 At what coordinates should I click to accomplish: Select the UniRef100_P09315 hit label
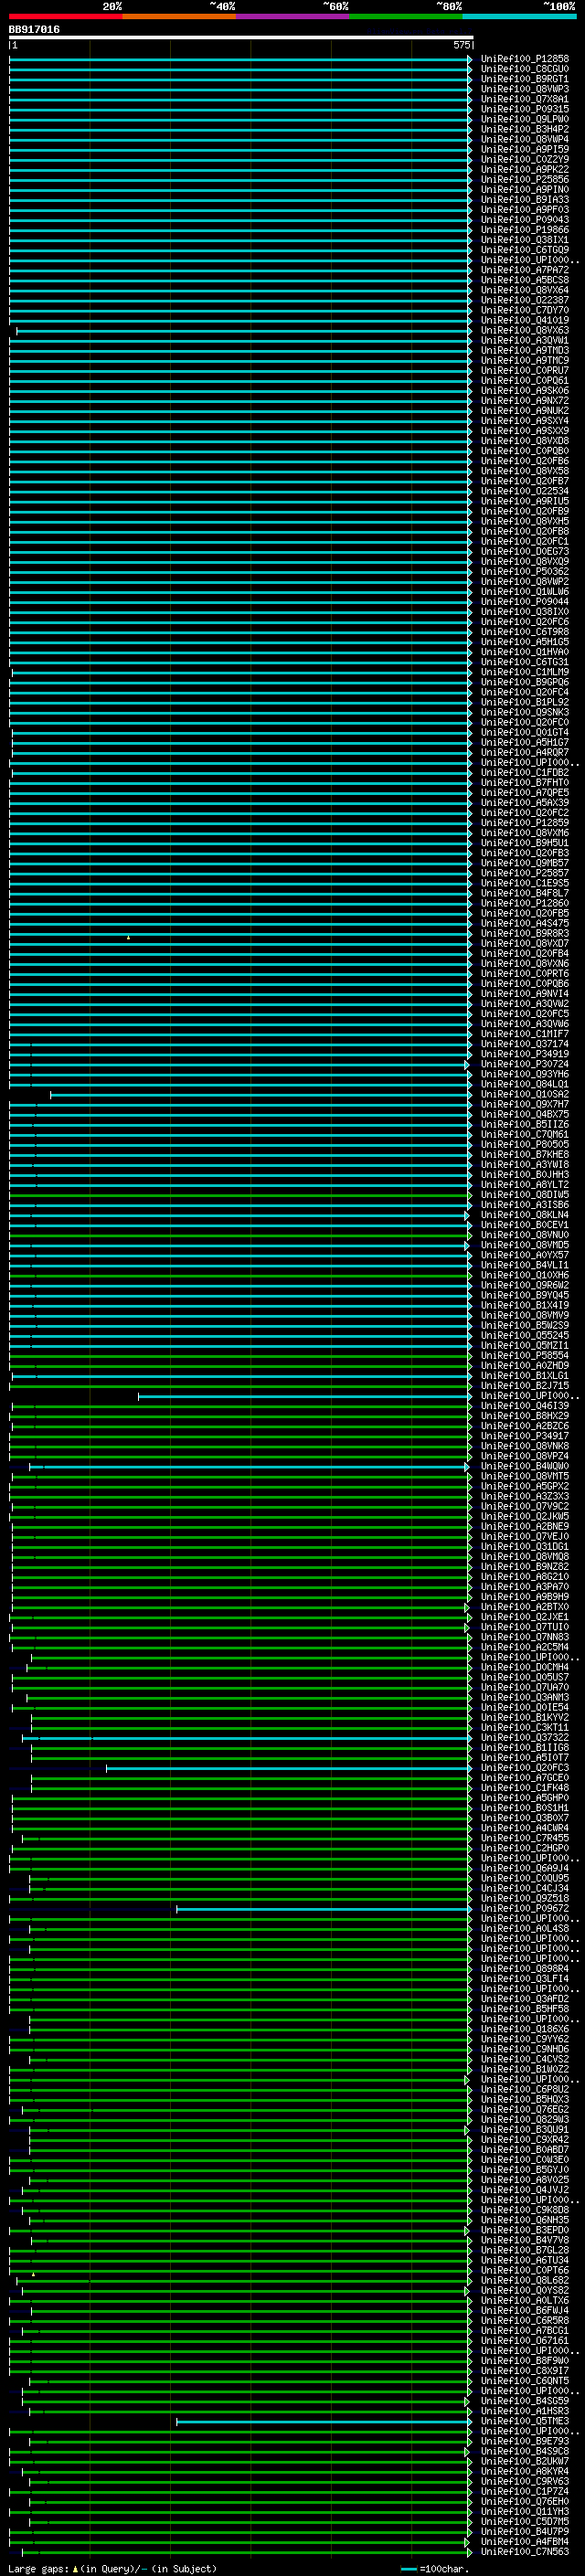click(x=525, y=109)
